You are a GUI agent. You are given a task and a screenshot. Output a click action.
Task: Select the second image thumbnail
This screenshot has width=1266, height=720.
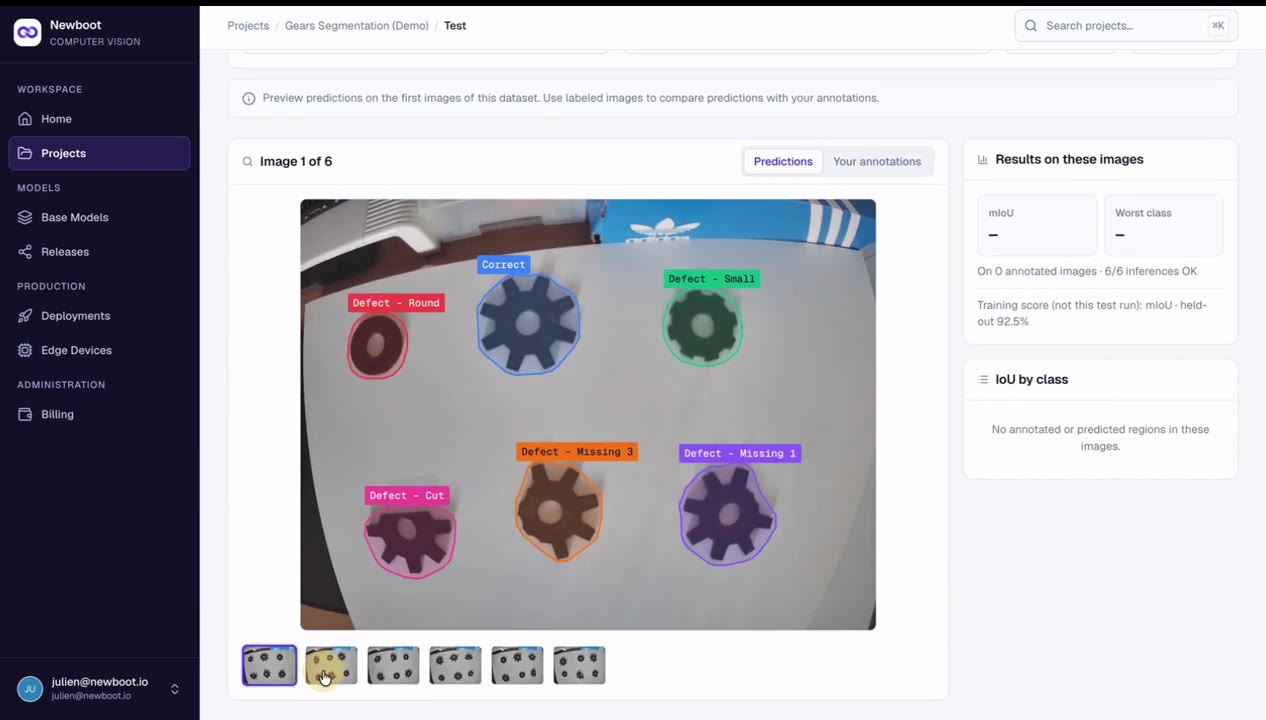coord(331,665)
